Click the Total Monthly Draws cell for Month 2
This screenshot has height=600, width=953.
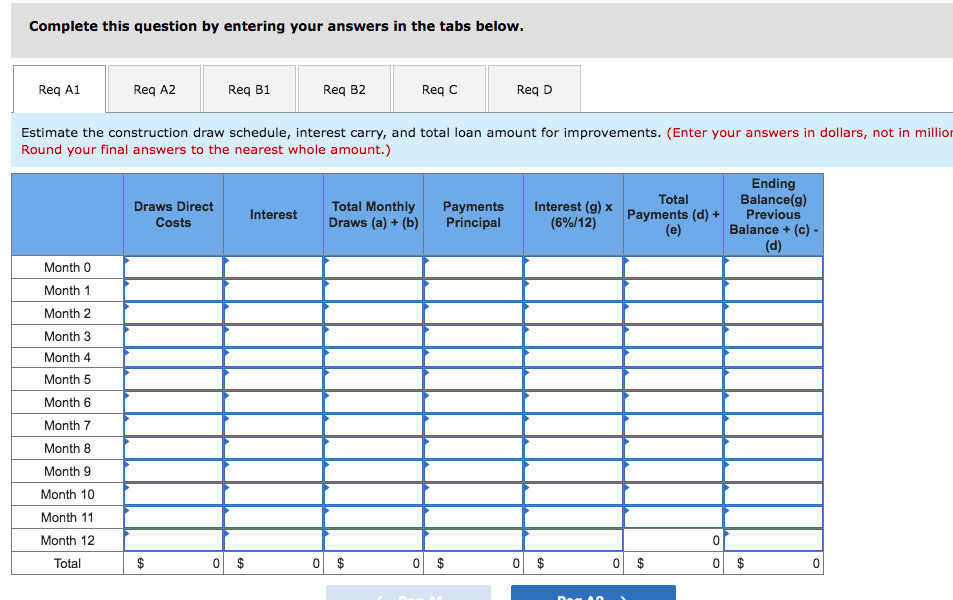point(373,312)
